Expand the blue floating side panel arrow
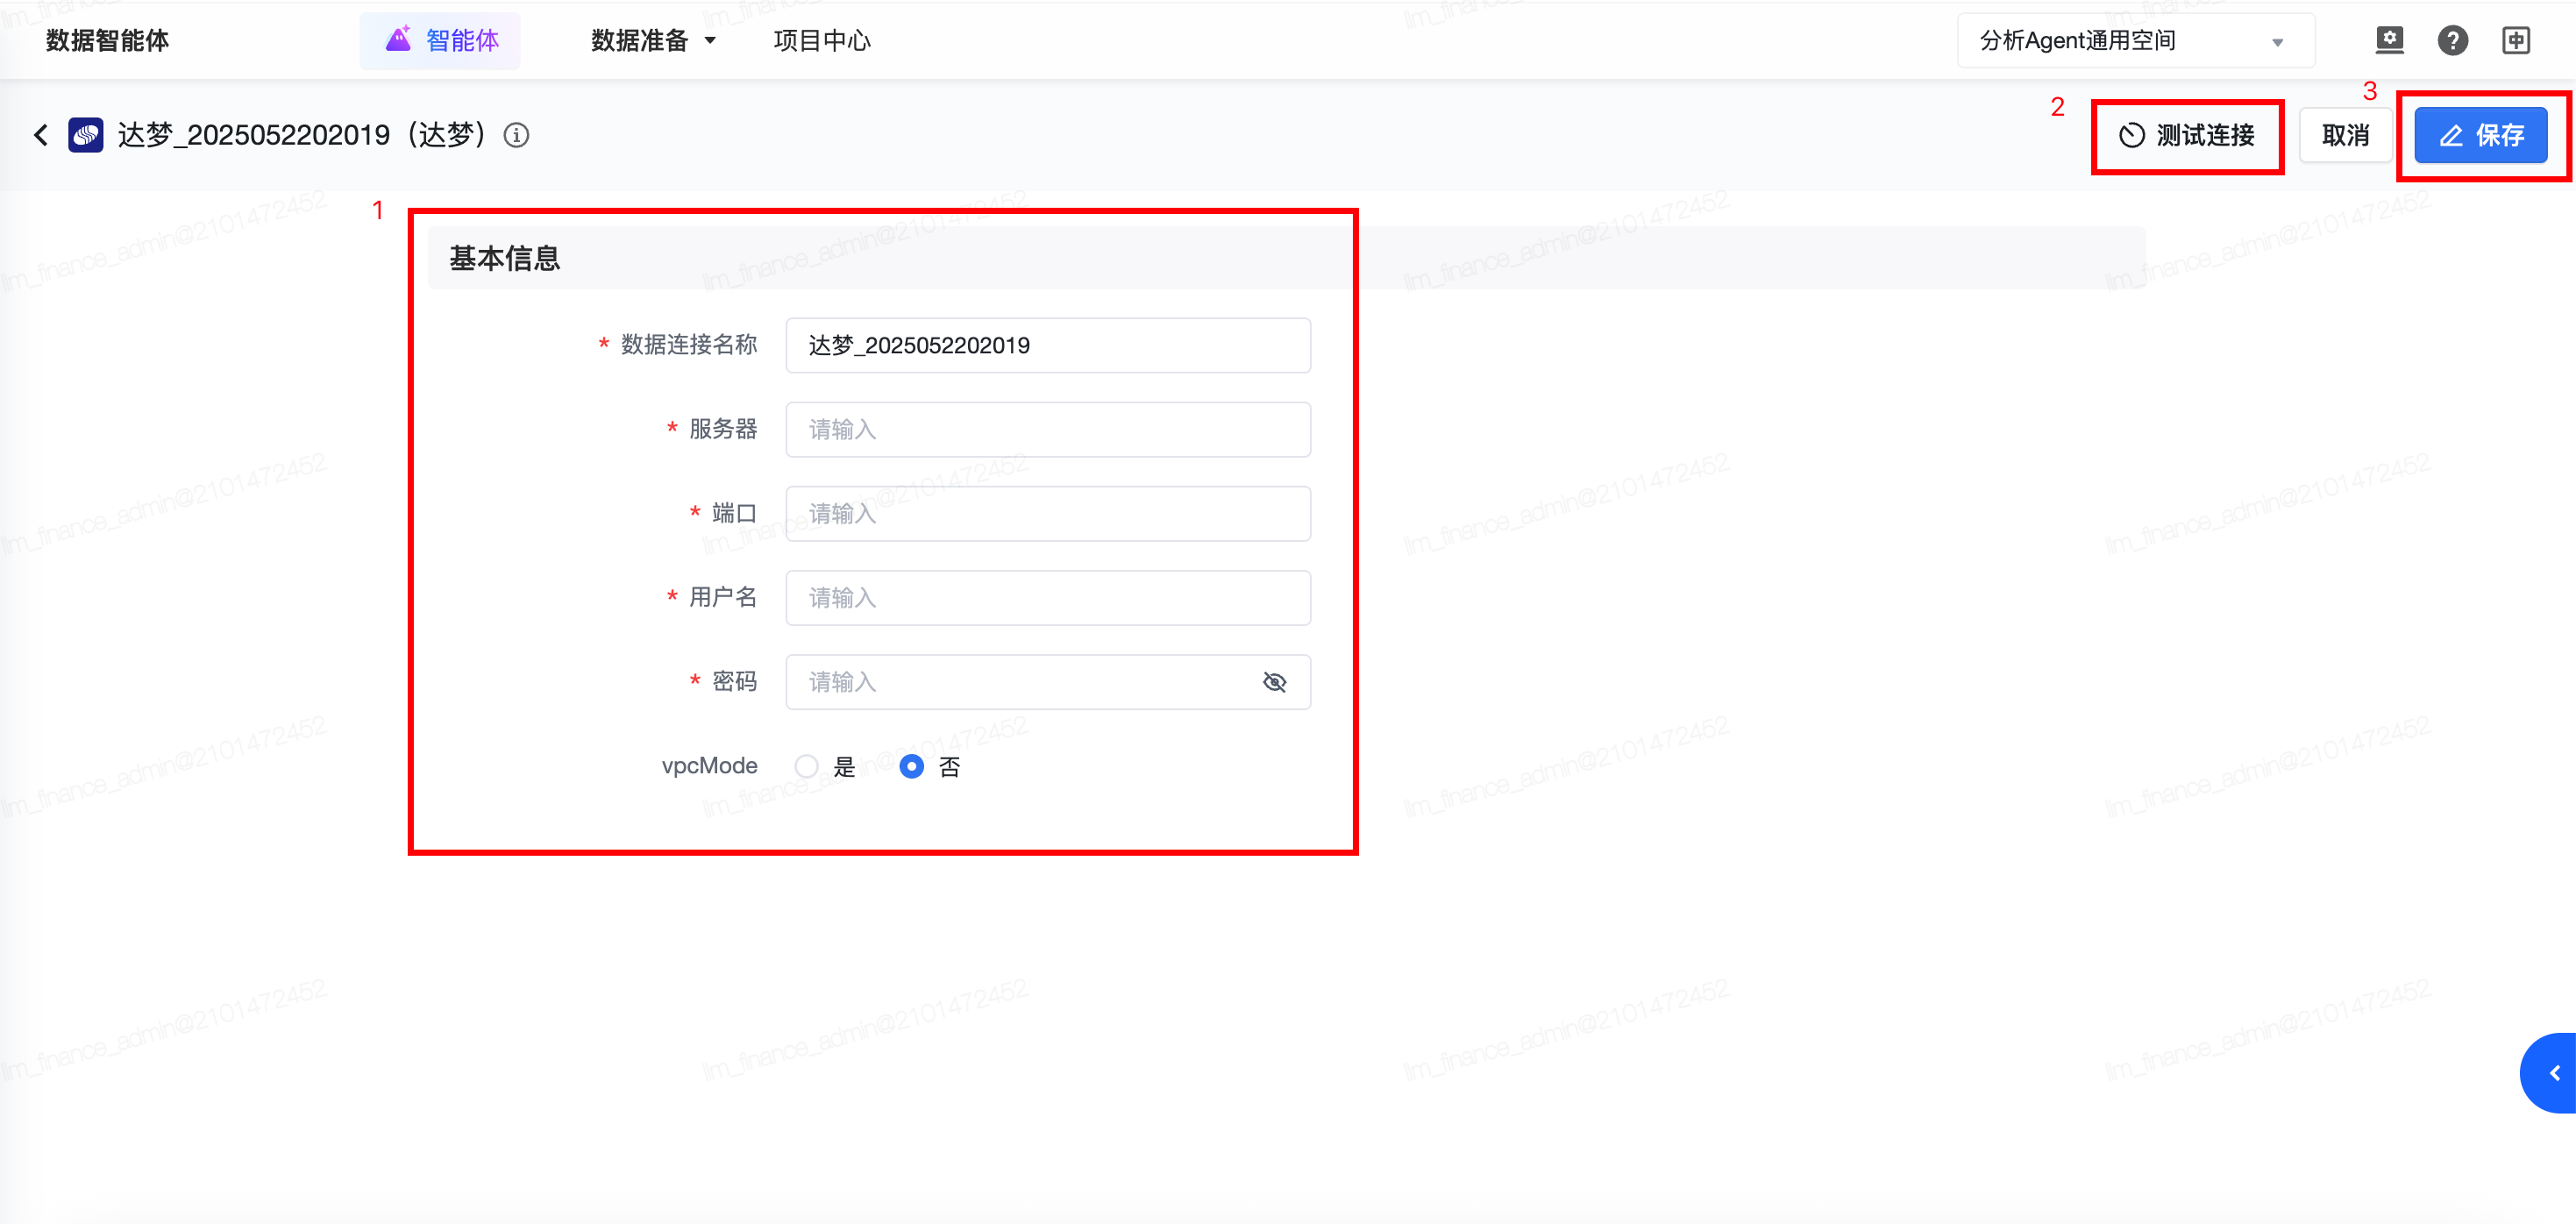The width and height of the screenshot is (2576, 1224). tap(2550, 1073)
